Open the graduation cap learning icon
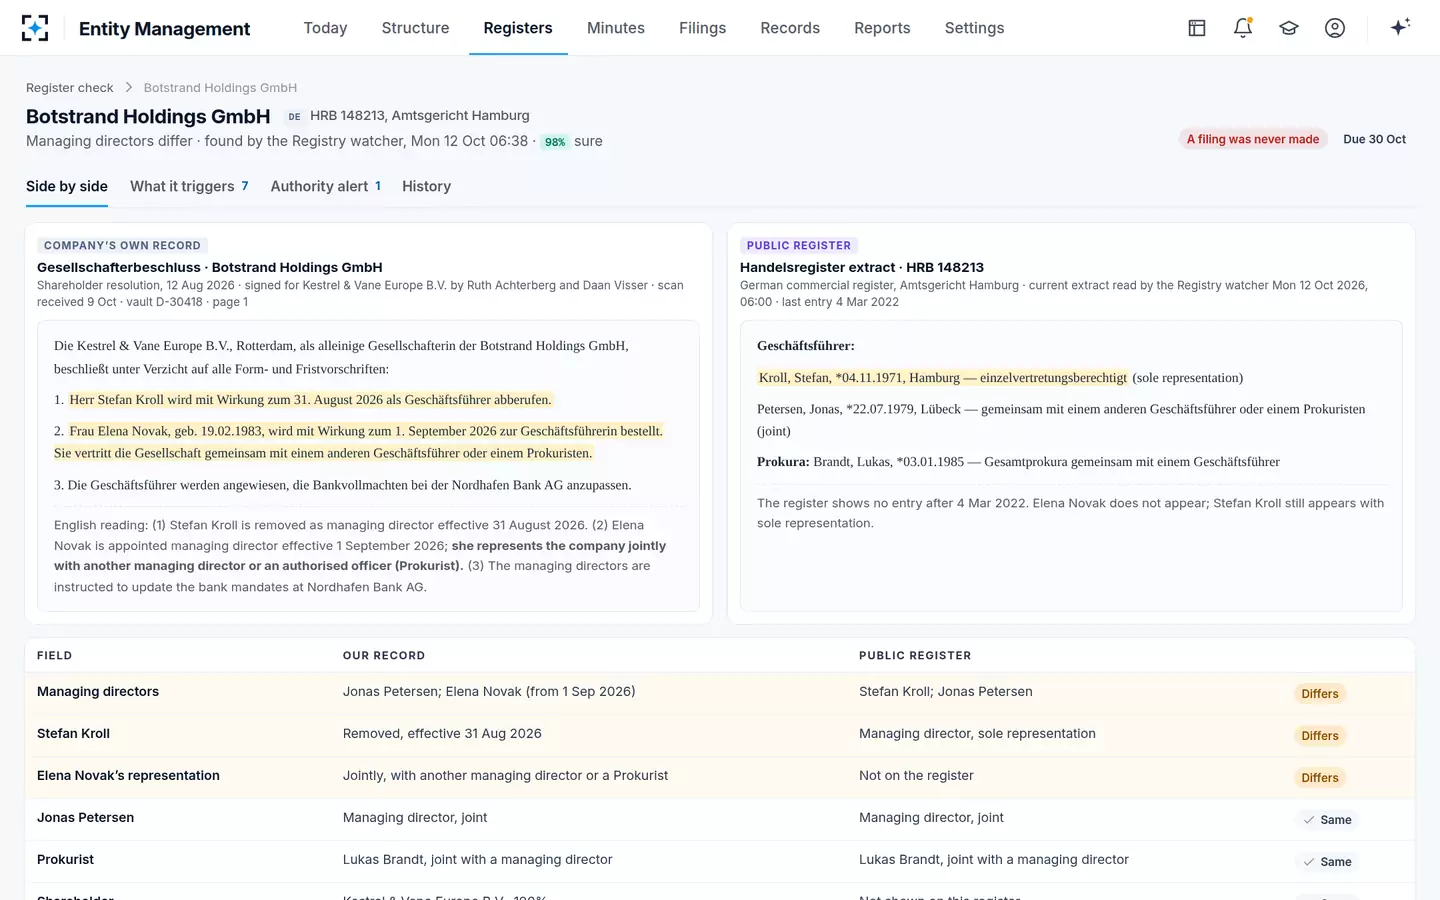Screen dimensions: 1440x900 pyautogui.click(x=1289, y=28)
